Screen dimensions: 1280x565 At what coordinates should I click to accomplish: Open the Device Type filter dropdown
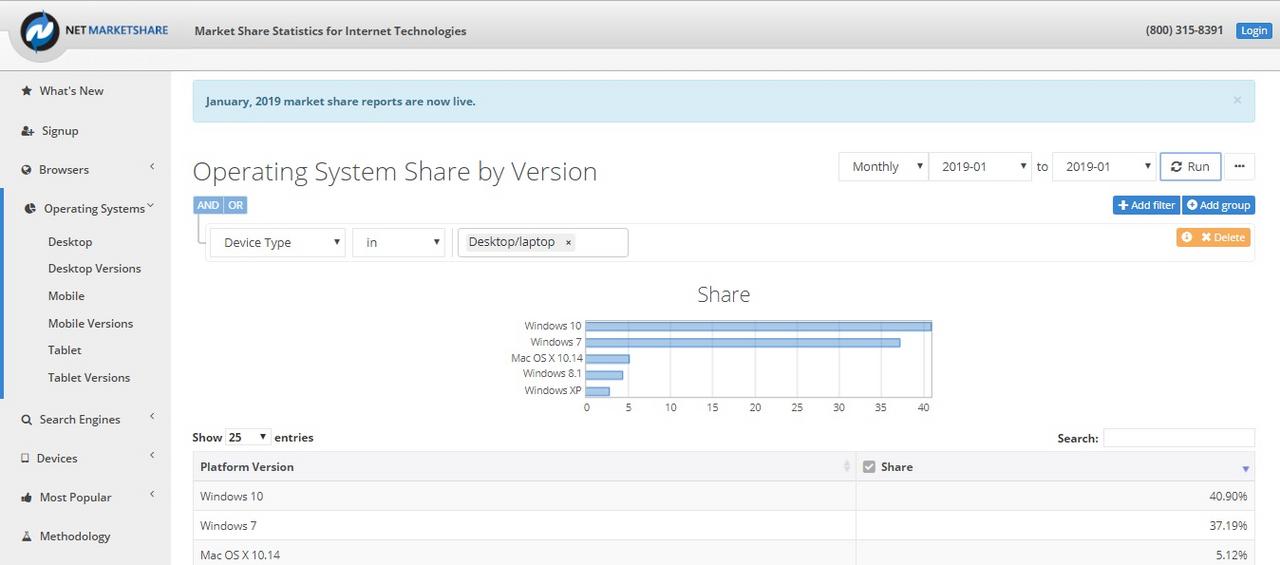pos(277,243)
